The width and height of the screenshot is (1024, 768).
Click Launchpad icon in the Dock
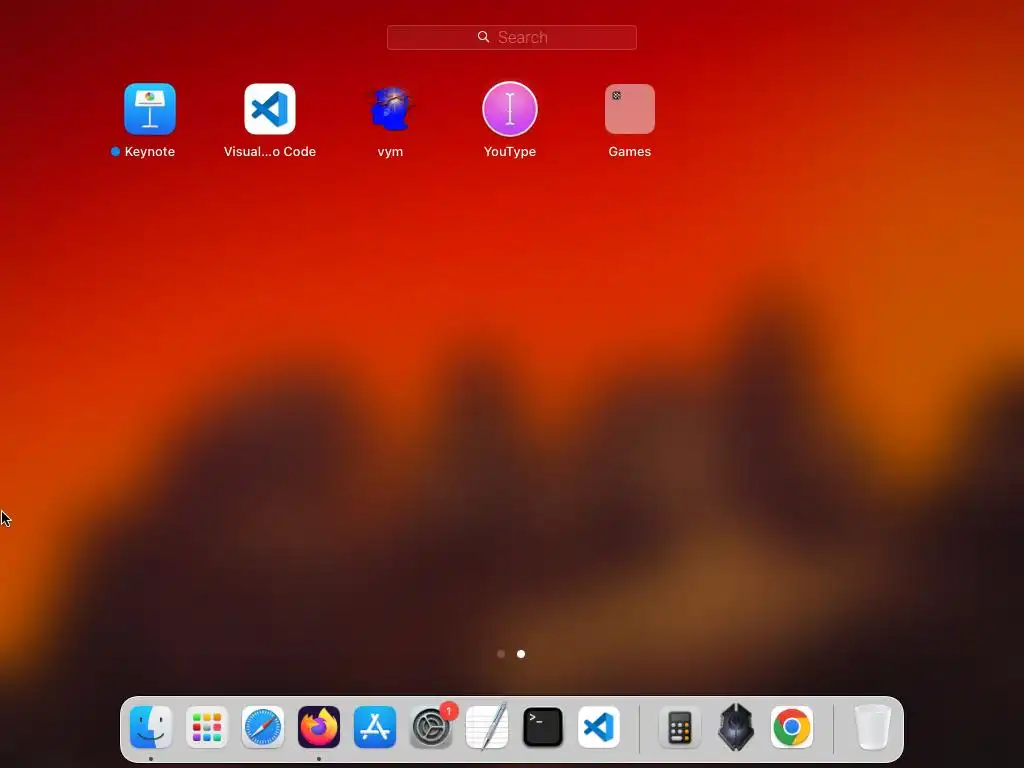pyautogui.click(x=207, y=727)
